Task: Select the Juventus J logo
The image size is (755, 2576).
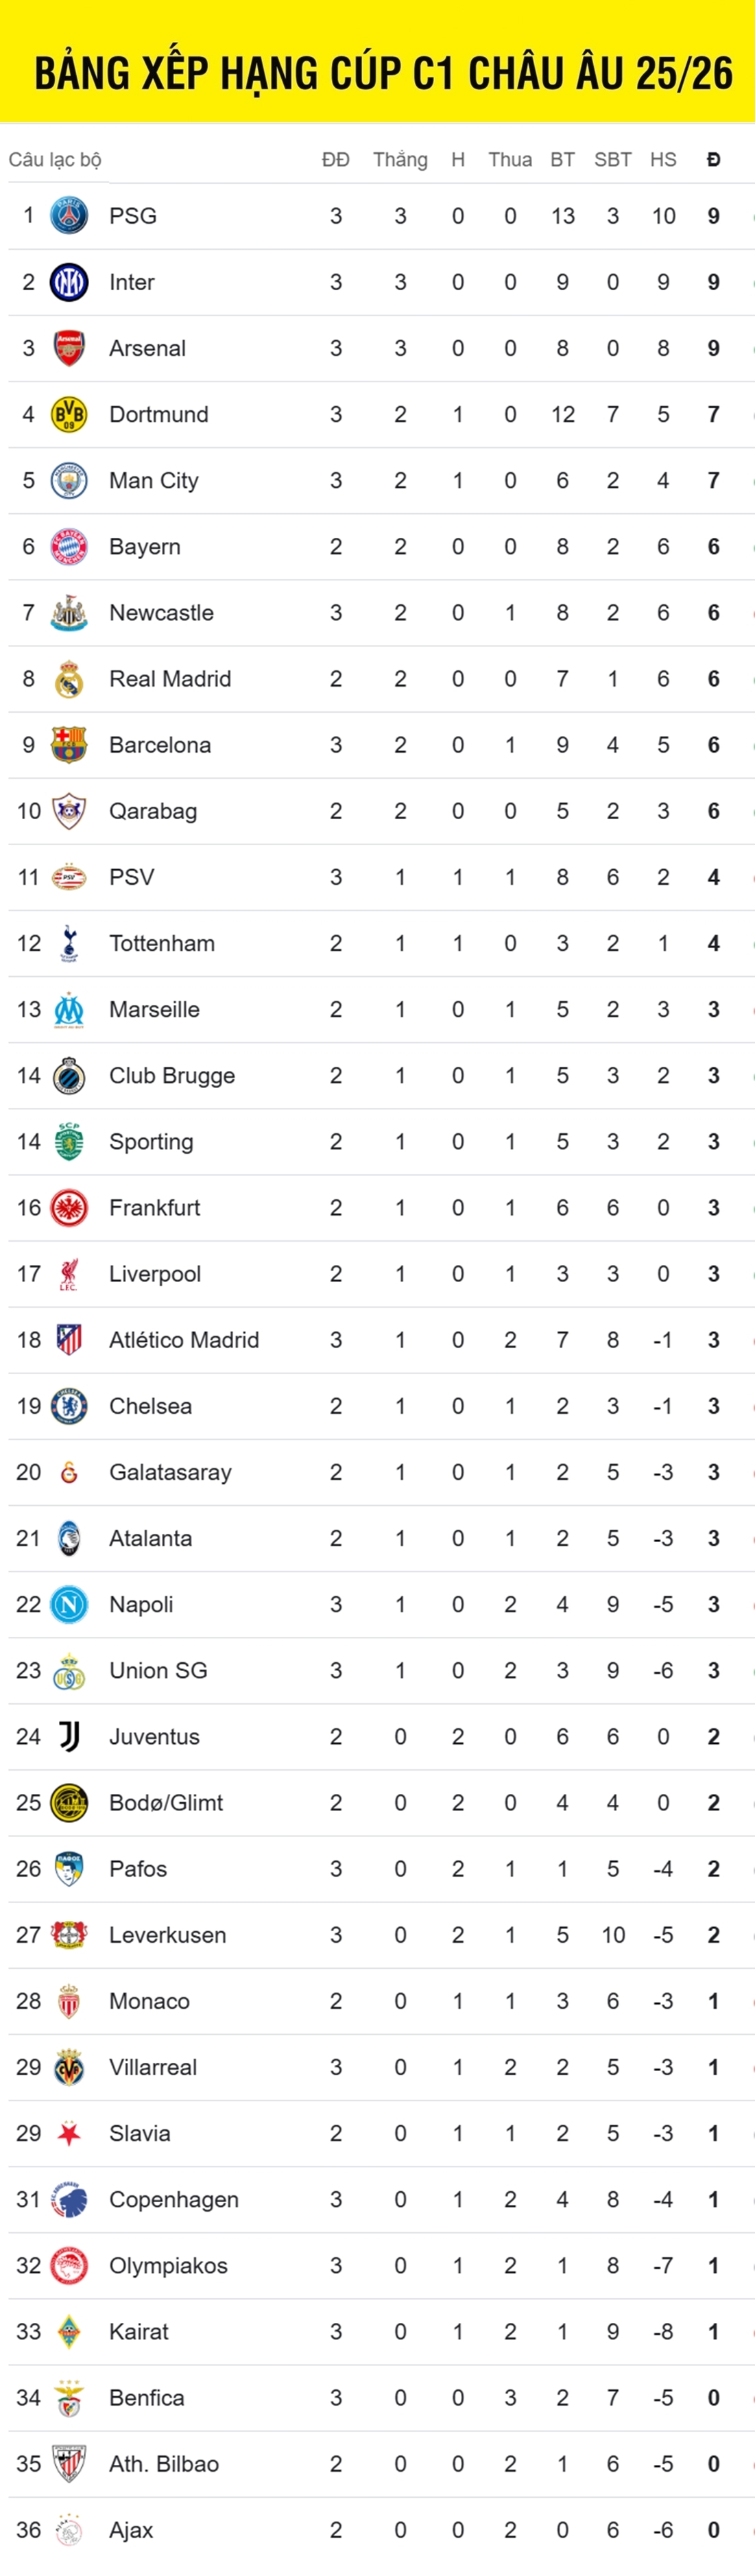Action: pyautogui.click(x=69, y=1737)
